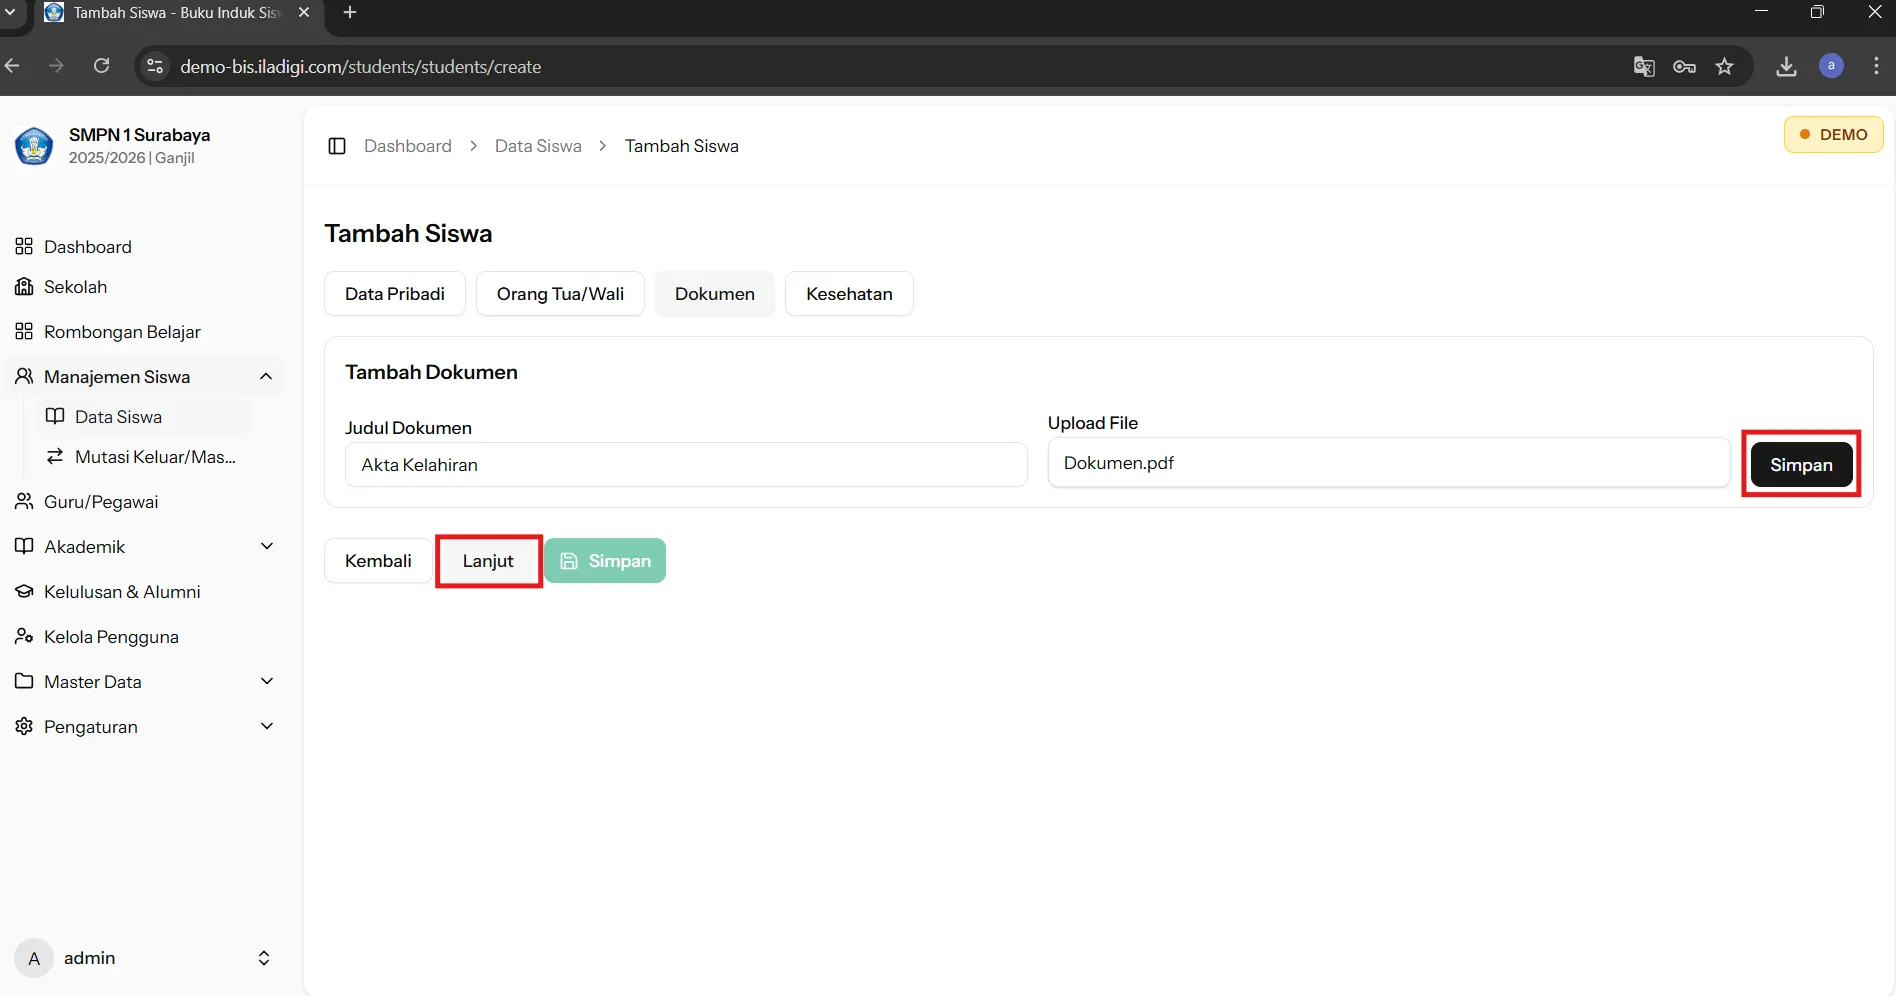Click the green Simpan button with disk icon
The image size is (1896, 996).
[605, 561]
